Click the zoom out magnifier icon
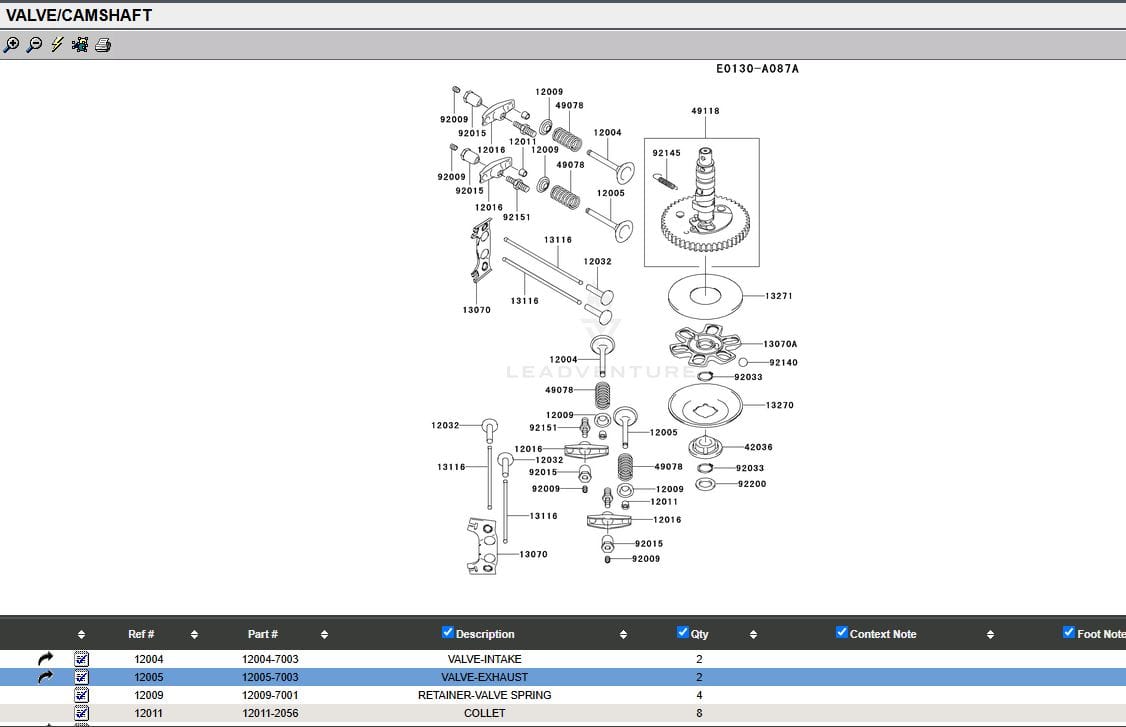The height and width of the screenshot is (727, 1126). tap(34, 44)
